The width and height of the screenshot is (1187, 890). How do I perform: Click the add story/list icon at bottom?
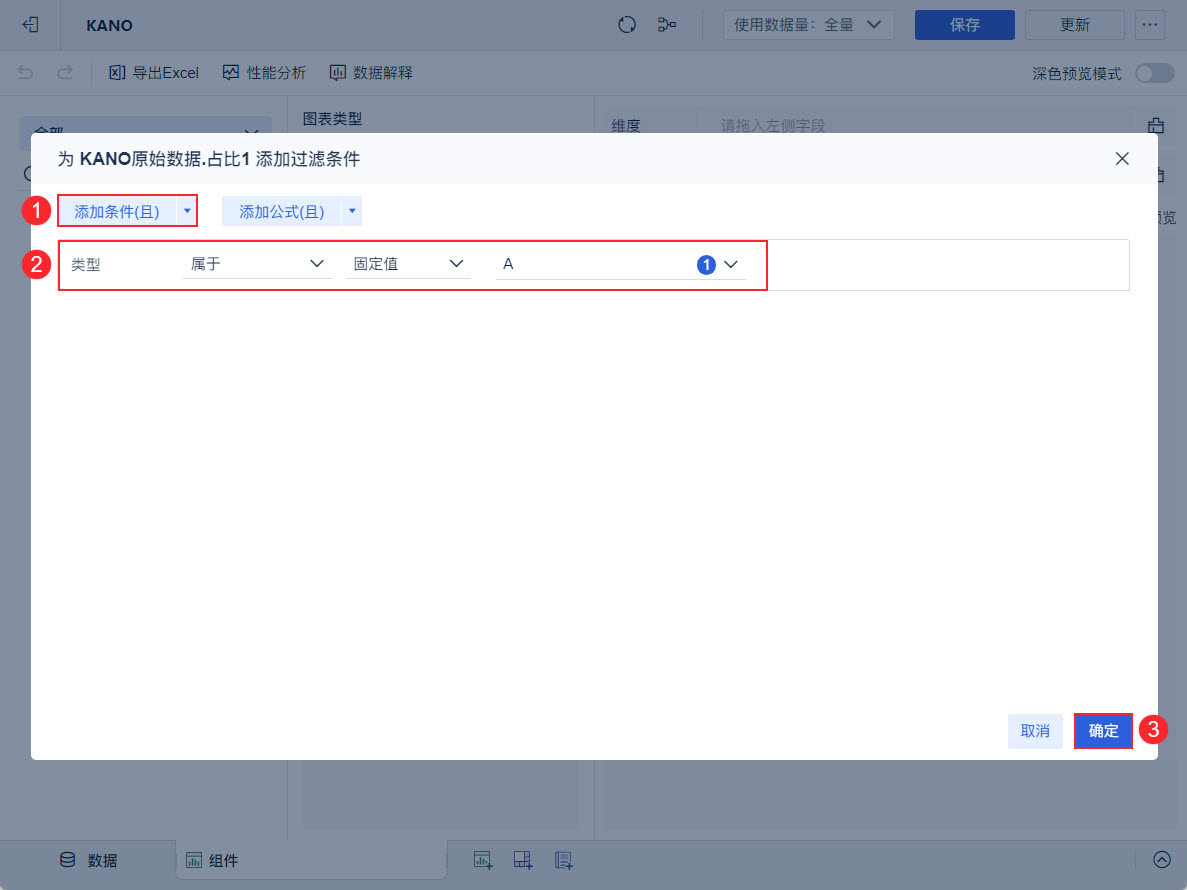(563, 860)
